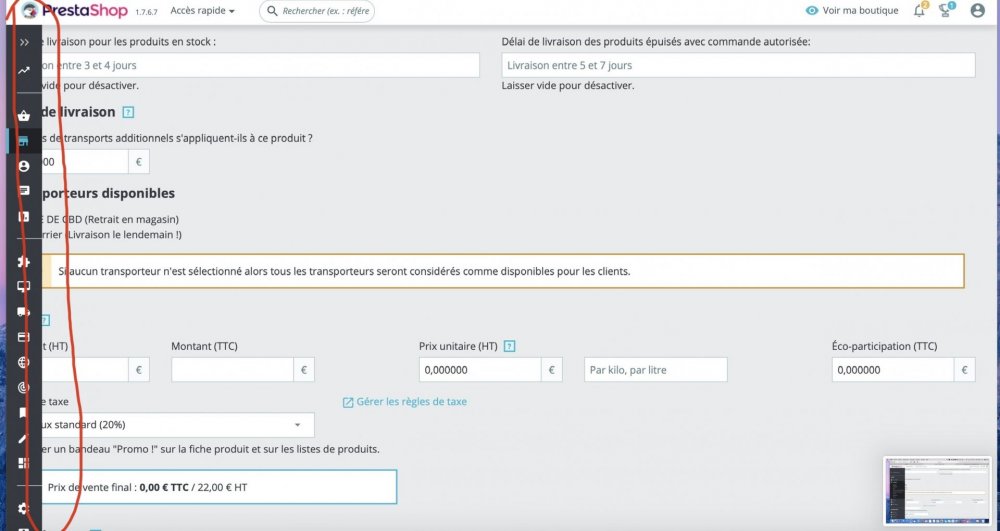The height and width of the screenshot is (531, 1000).
Task: Open Customers person icon in sidebar
Action: 24,166
